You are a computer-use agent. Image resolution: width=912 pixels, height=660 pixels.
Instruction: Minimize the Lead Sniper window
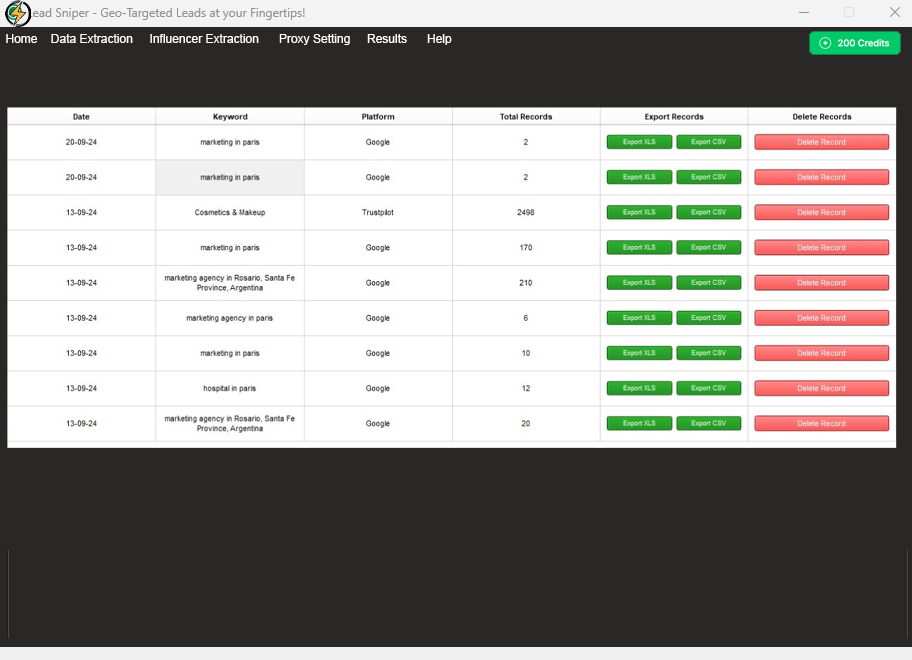coord(804,12)
